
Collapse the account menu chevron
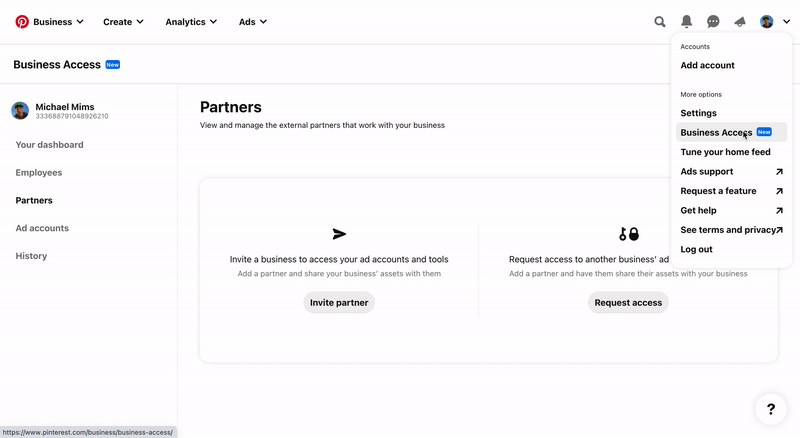click(786, 21)
